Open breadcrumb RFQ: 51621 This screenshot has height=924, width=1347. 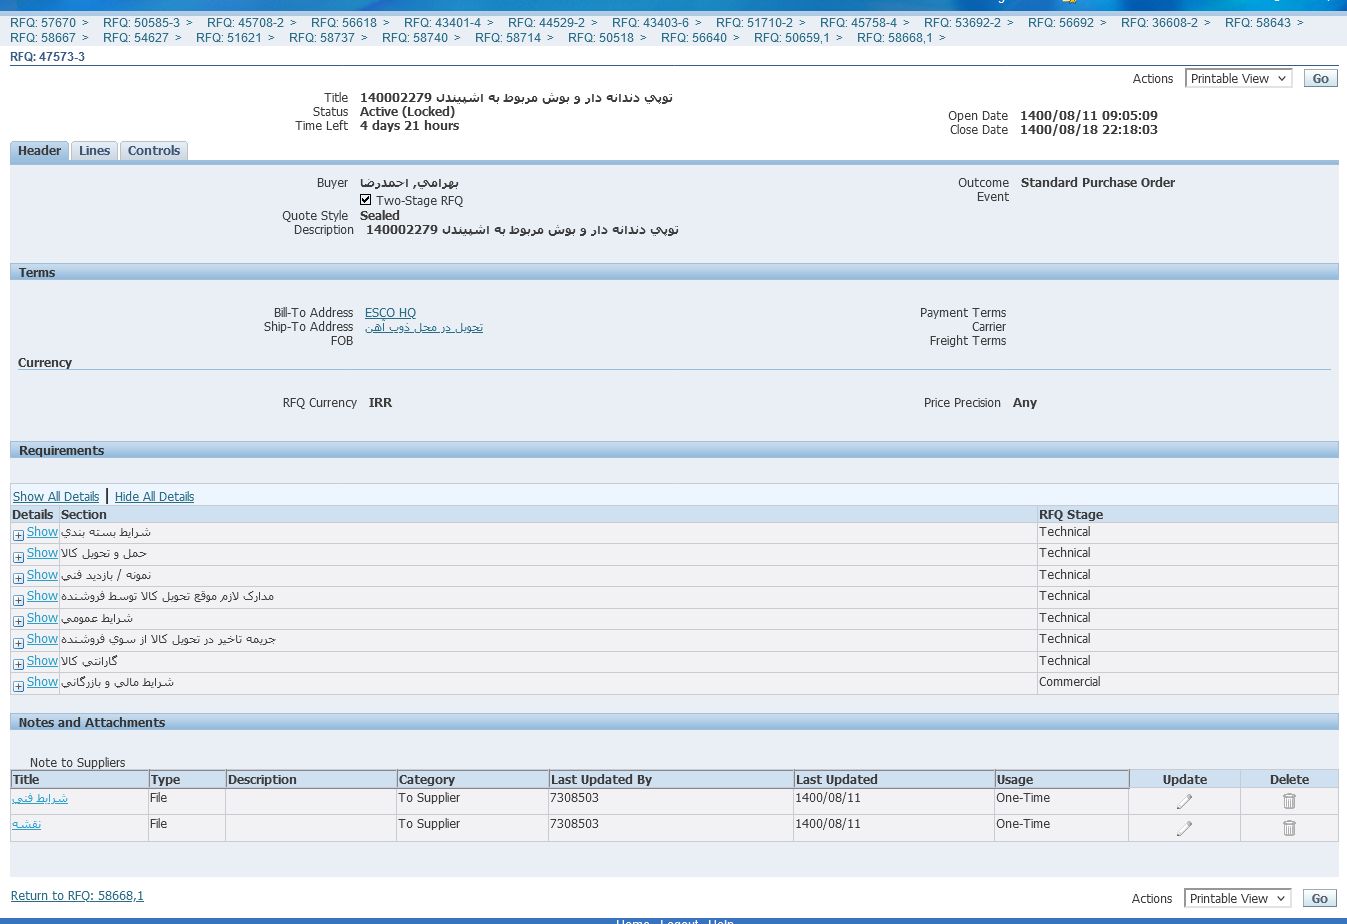pos(229,37)
